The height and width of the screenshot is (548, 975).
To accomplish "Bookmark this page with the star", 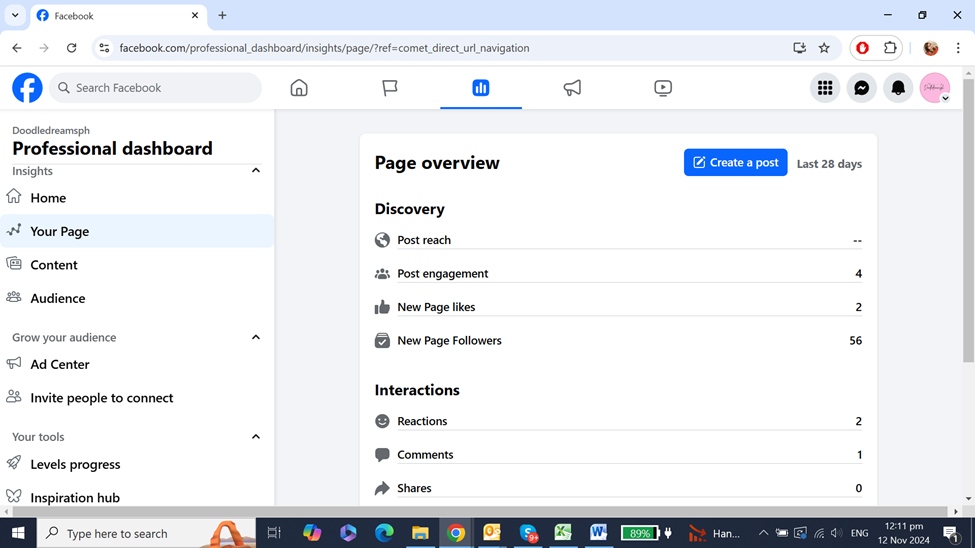I will [824, 48].
